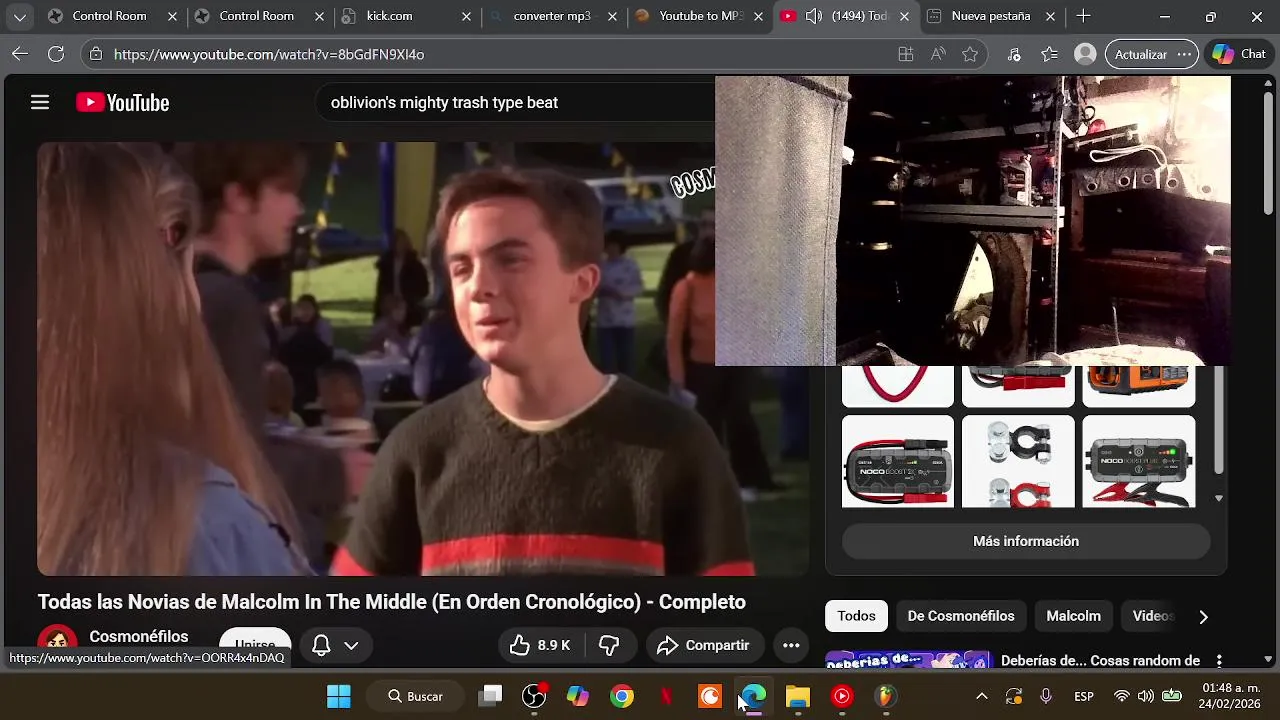Select the Malcolm filter chip
Image resolution: width=1280 pixels, height=720 pixels.
point(1073,616)
